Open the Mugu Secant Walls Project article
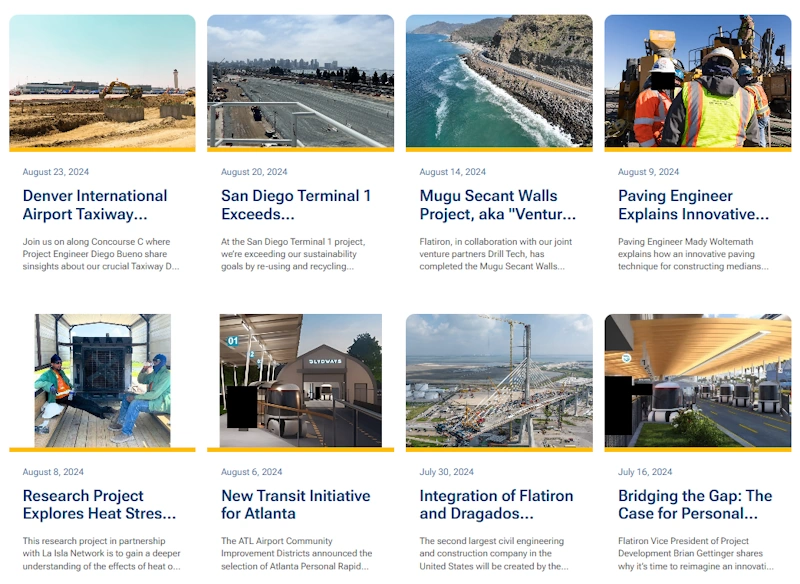 coord(497,205)
